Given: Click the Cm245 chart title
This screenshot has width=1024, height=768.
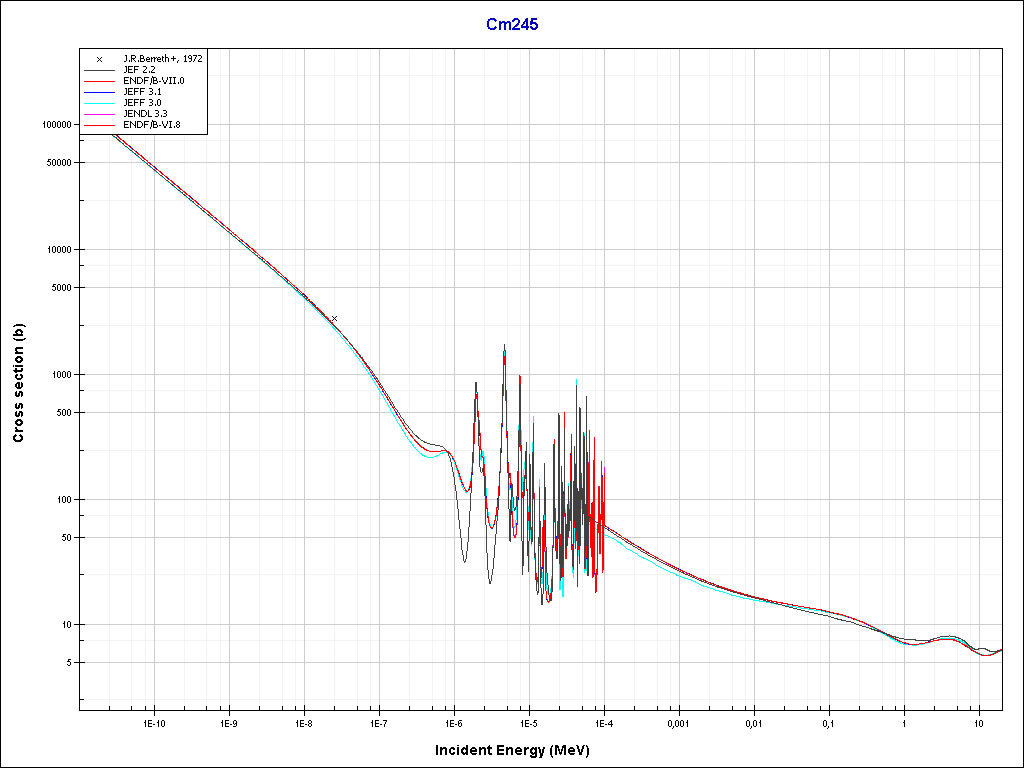Looking at the screenshot, I should click(512, 25).
